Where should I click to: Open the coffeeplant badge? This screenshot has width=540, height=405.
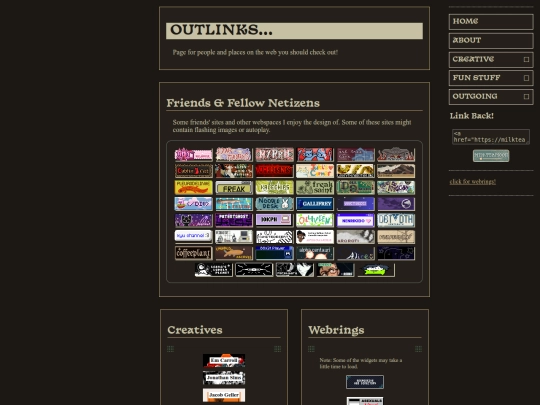pos(194,253)
